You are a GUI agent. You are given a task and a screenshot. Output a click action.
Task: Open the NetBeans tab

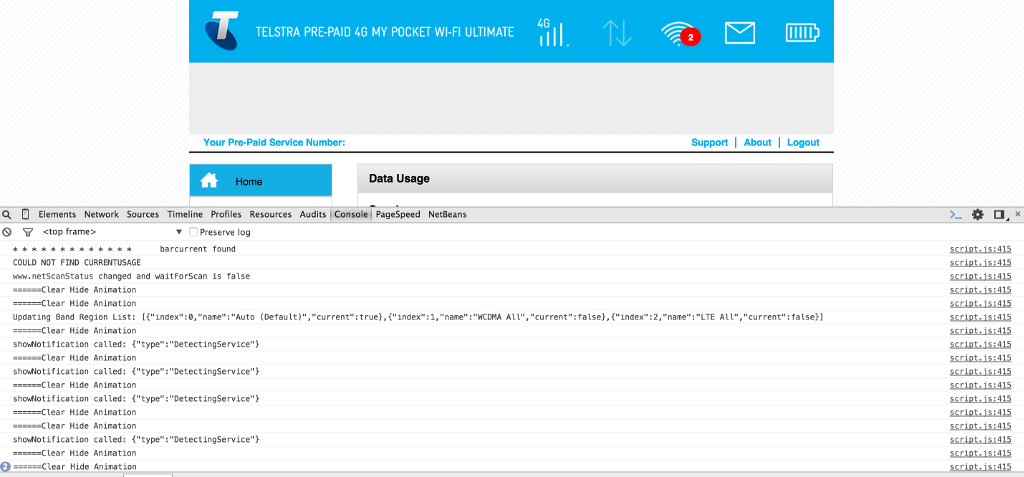447,214
